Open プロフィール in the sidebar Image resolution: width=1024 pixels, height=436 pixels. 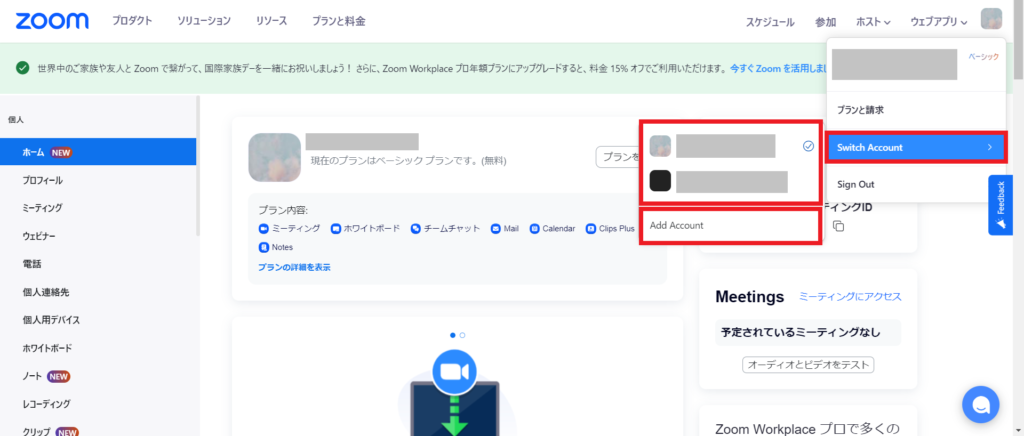(x=43, y=180)
